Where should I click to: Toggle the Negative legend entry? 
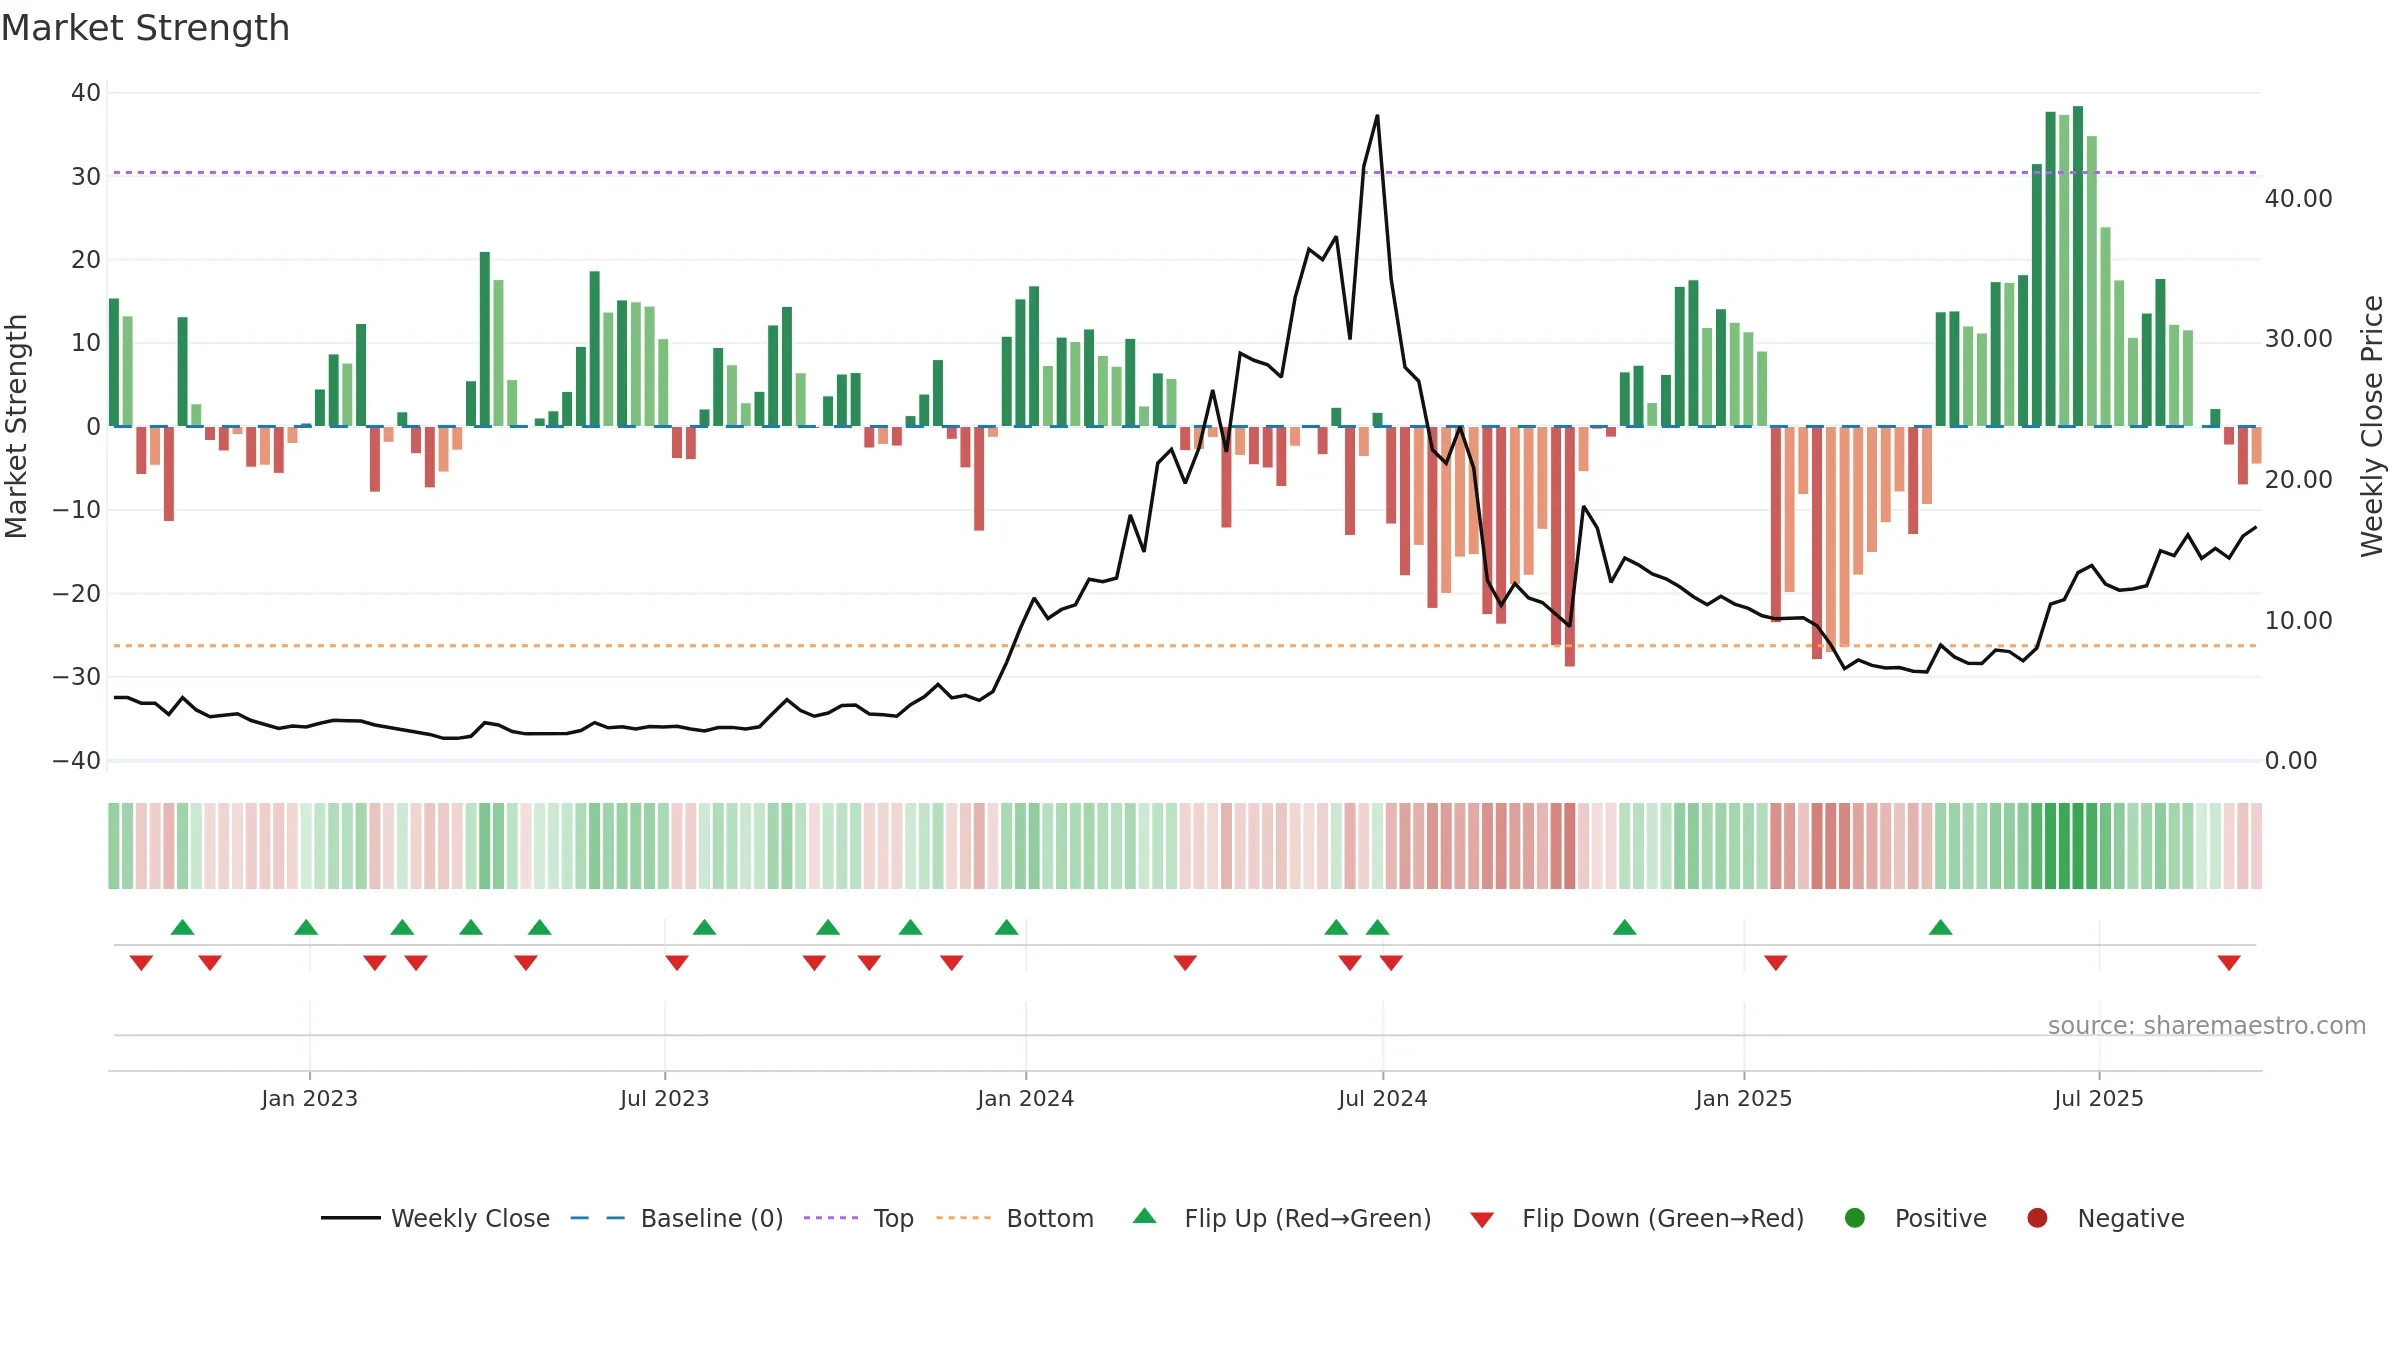coord(2105,1218)
